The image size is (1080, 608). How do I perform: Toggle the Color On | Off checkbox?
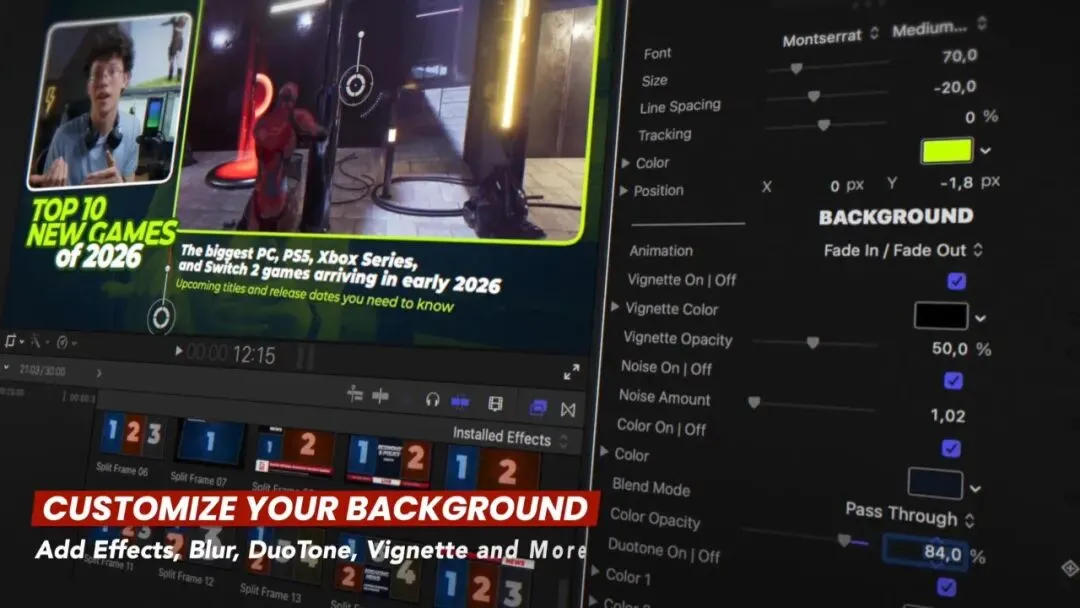click(951, 449)
